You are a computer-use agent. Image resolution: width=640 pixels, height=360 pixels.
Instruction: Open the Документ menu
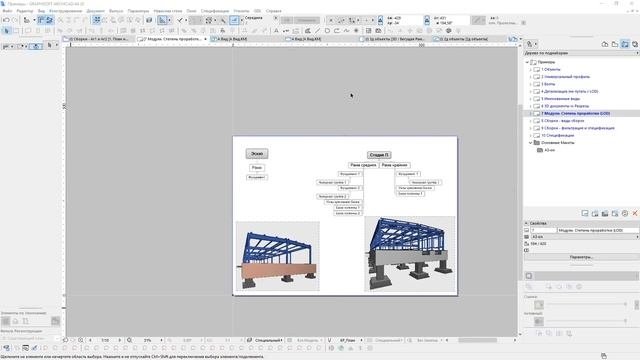click(96, 11)
